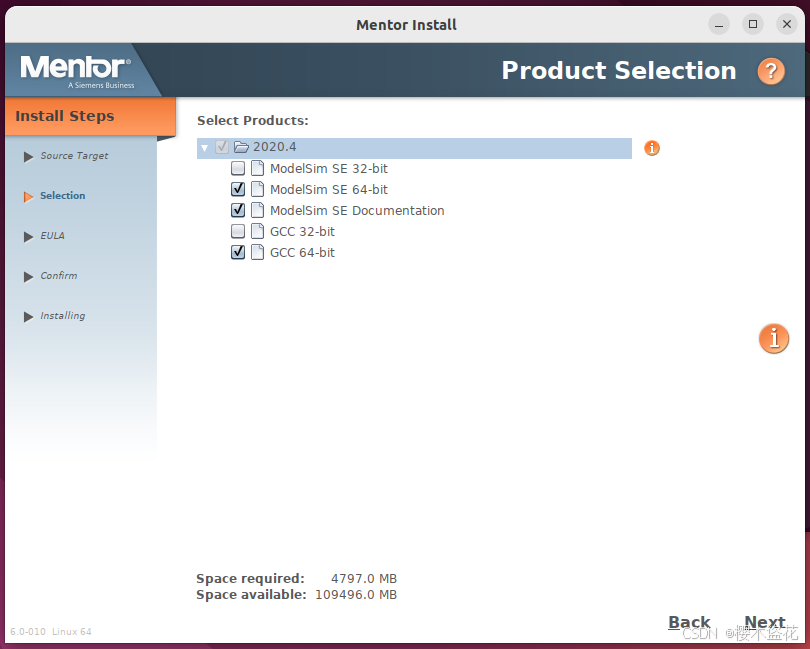This screenshot has width=810, height=649.
Task: Uncheck the ModelSim SE 64-bit checkbox
Action: click(x=238, y=190)
